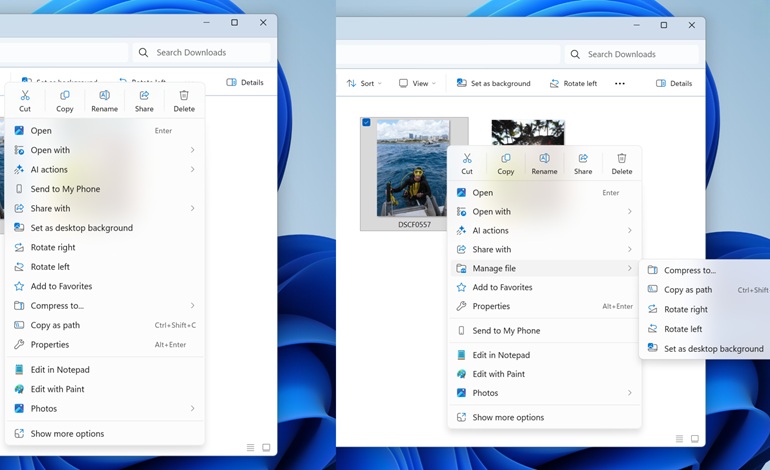Screen dimensions: 770x470
Task: Expand AI actions submenu in left menu
Action: click(x=192, y=169)
